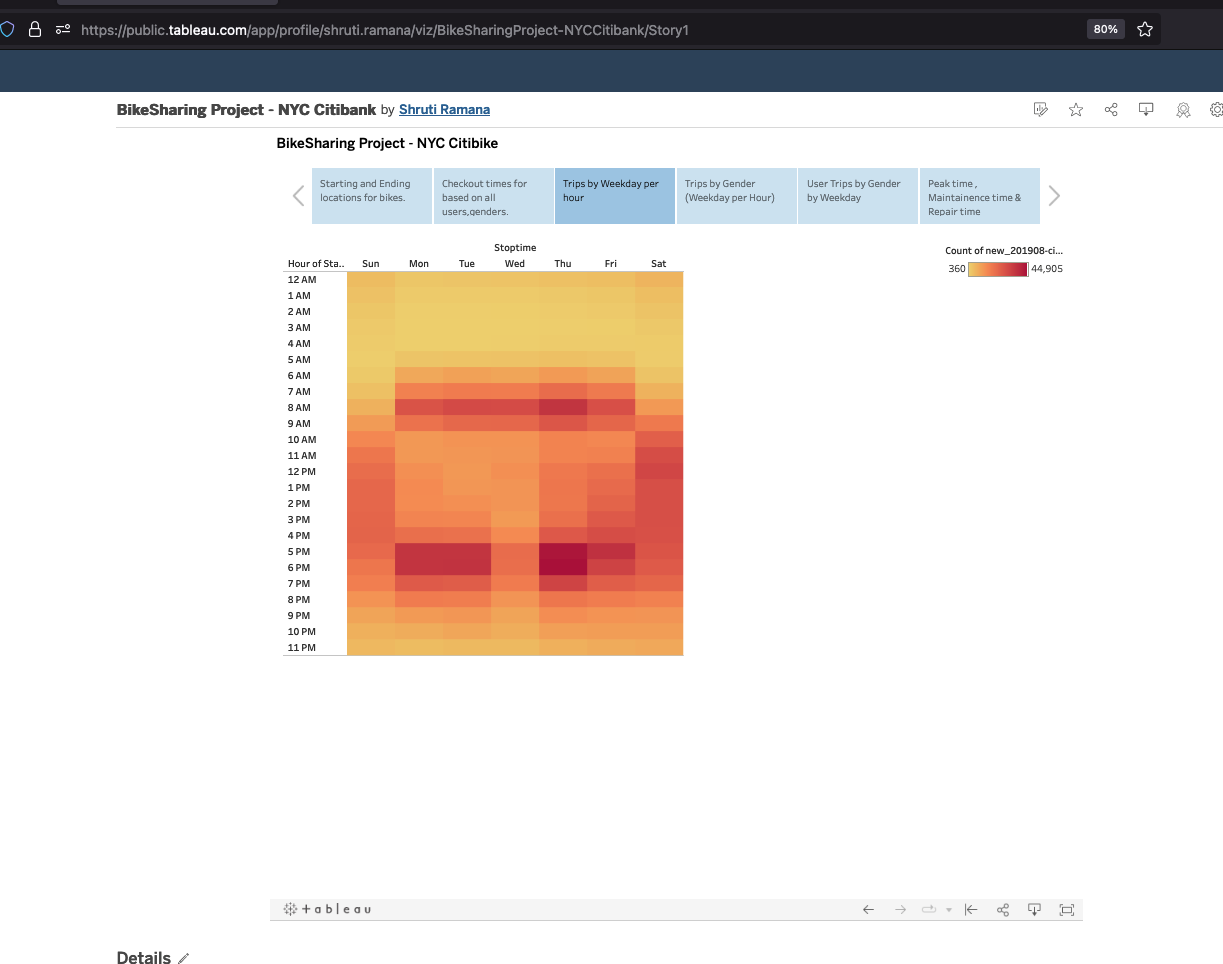1223x964 pixels.
Task: Select Peak time, Maintenance story point
Action: click(979, 196)
